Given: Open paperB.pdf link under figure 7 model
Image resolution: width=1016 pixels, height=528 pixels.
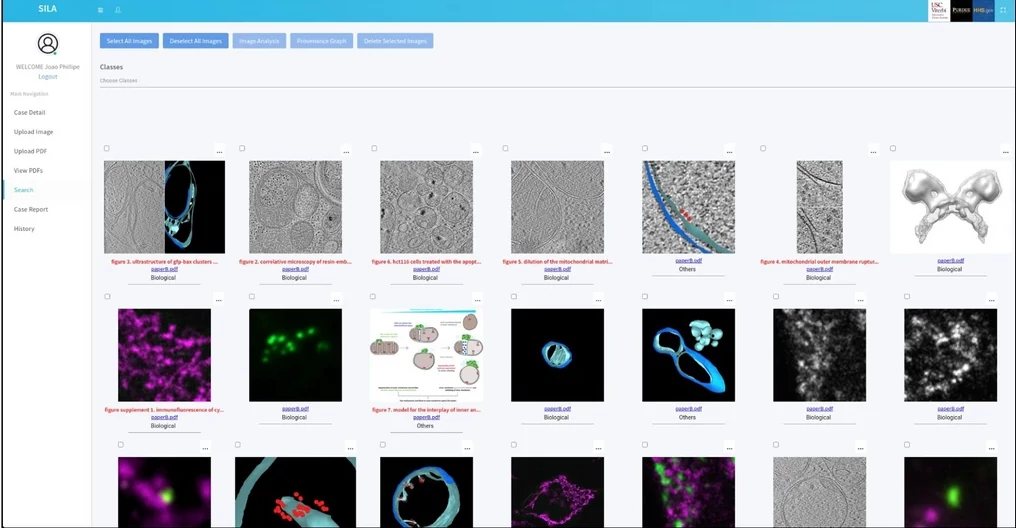Looking at the screenshot, I should [426, 418].
